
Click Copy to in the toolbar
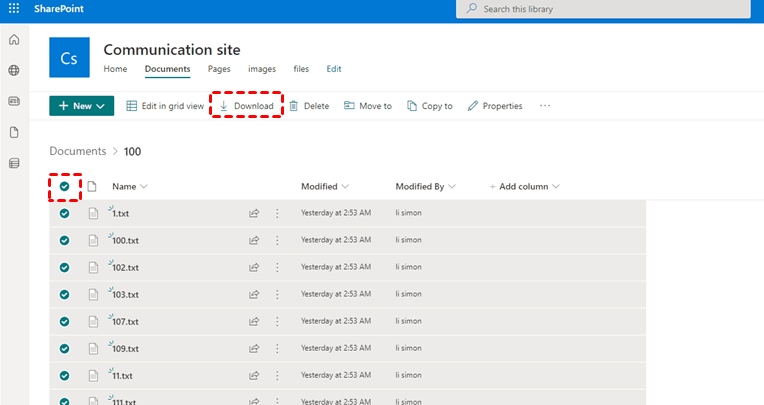(430, 106)
